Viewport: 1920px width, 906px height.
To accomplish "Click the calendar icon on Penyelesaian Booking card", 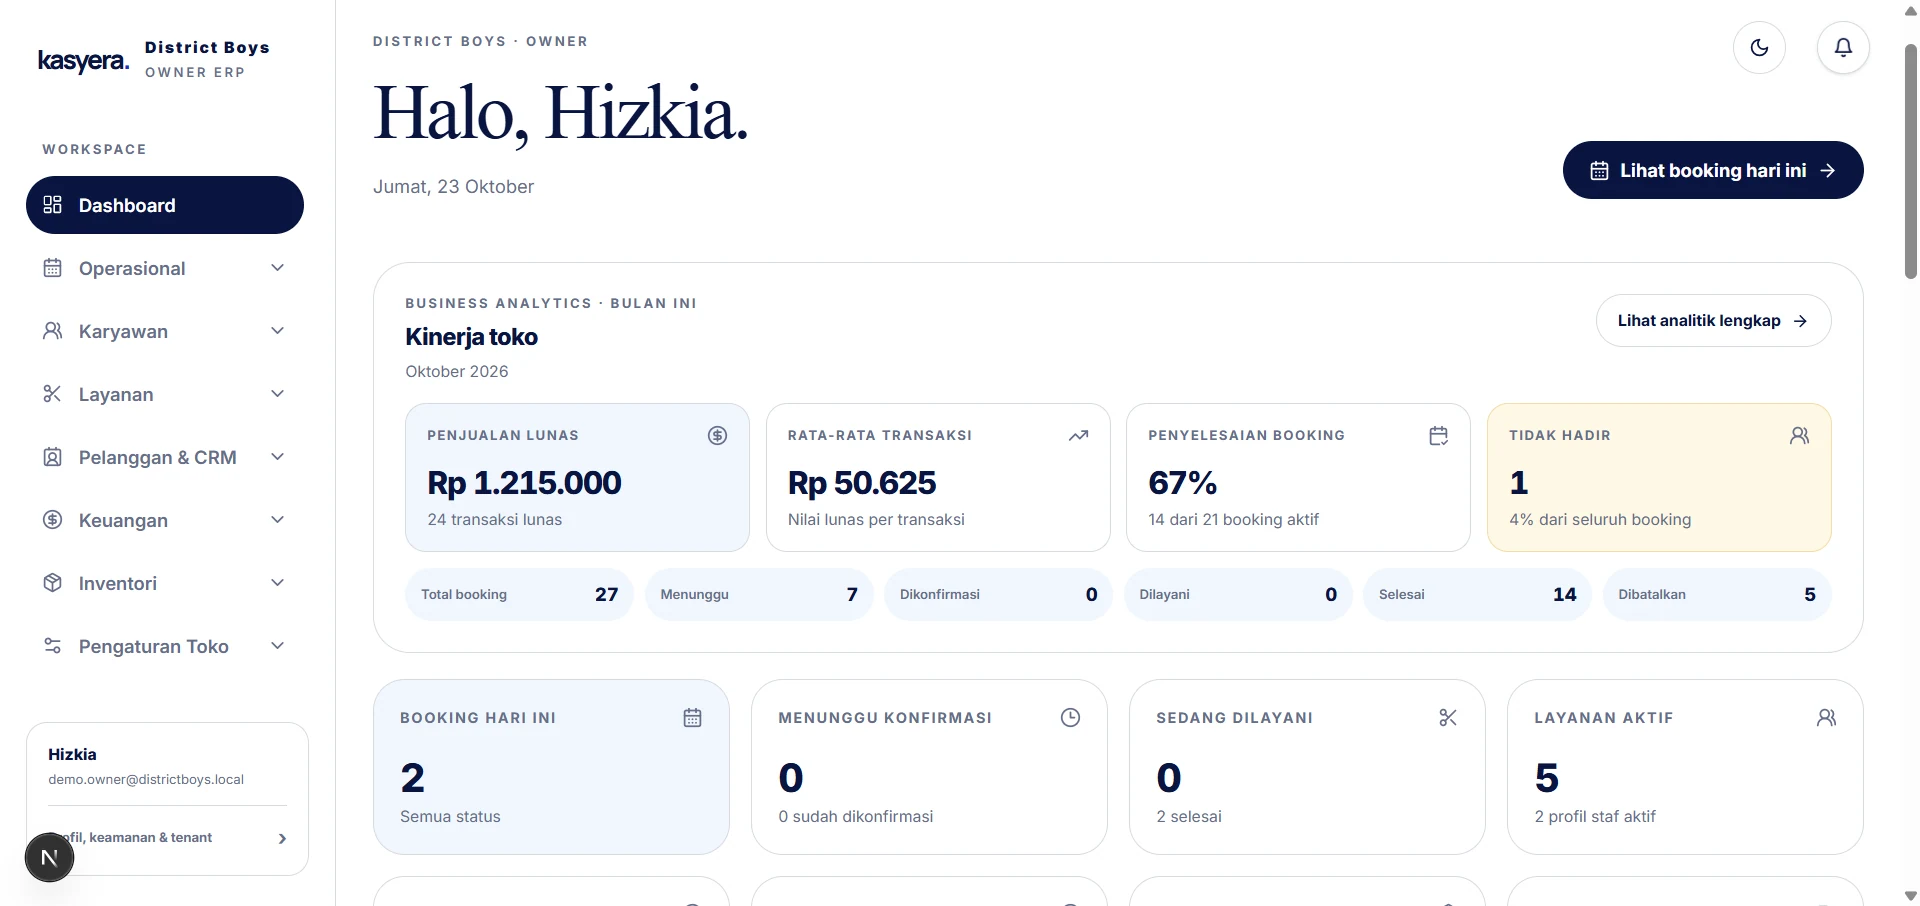I will (x=1438, y=435).
